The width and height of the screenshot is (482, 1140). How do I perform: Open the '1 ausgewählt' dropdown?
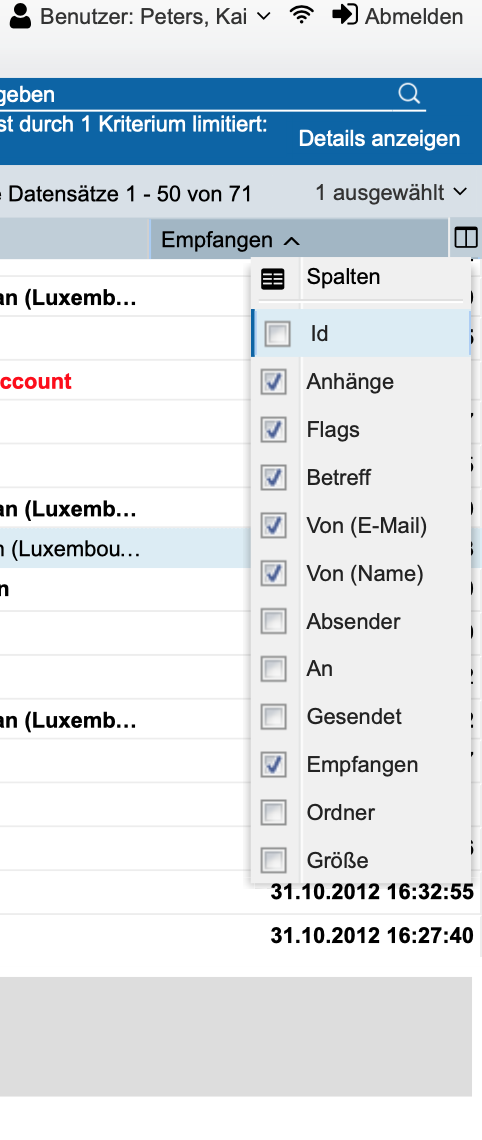coord(391,193)
